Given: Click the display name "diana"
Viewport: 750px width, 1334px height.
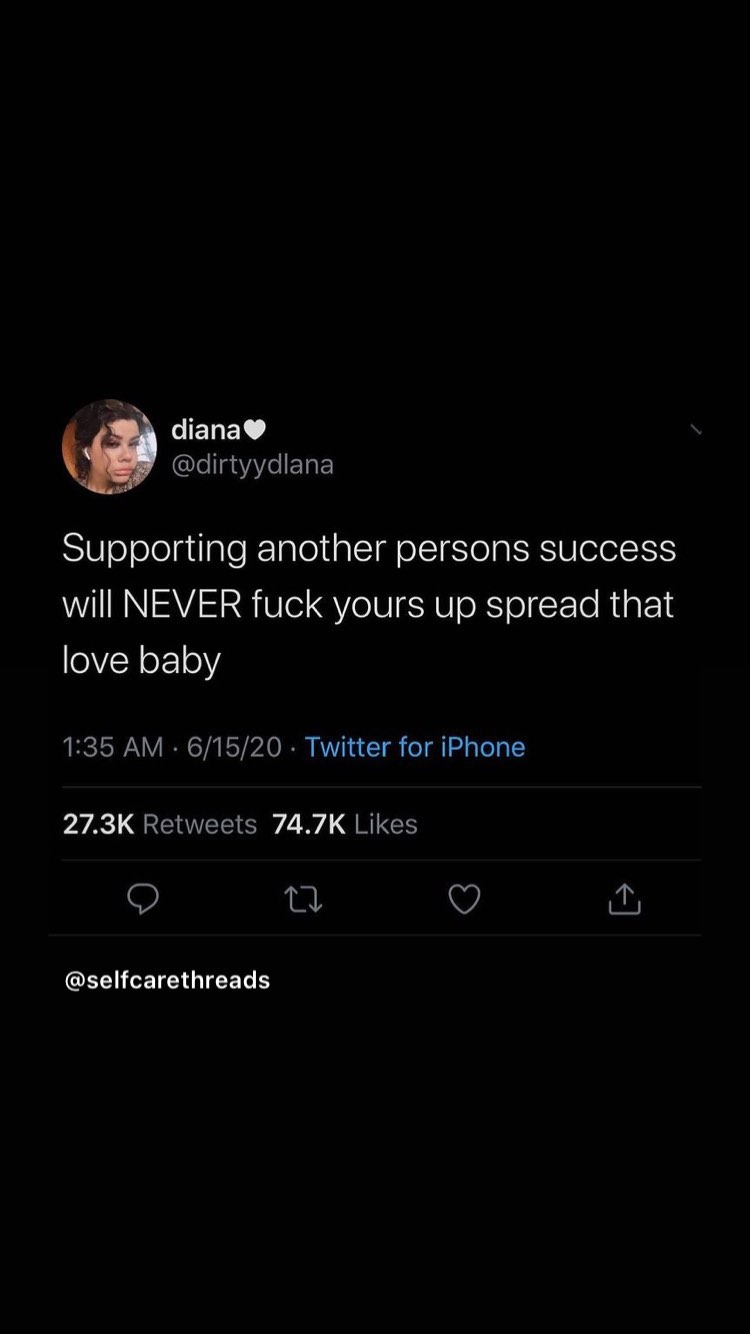Looking at the screenshot, I should click(x=206, y=430).
